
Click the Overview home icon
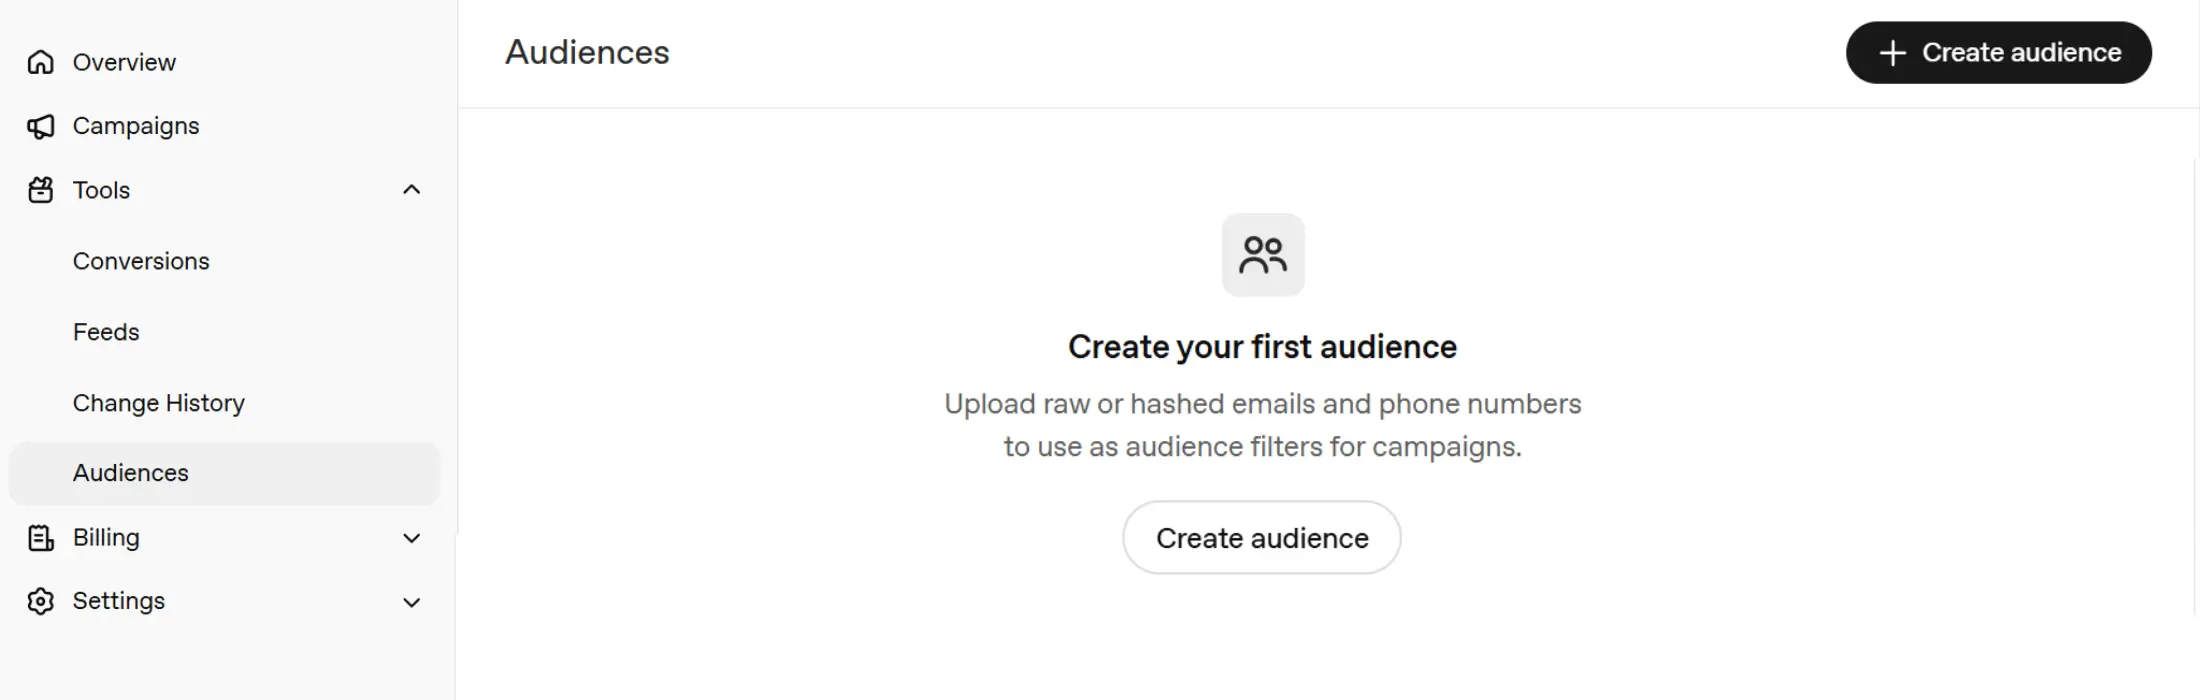(40, 62)
